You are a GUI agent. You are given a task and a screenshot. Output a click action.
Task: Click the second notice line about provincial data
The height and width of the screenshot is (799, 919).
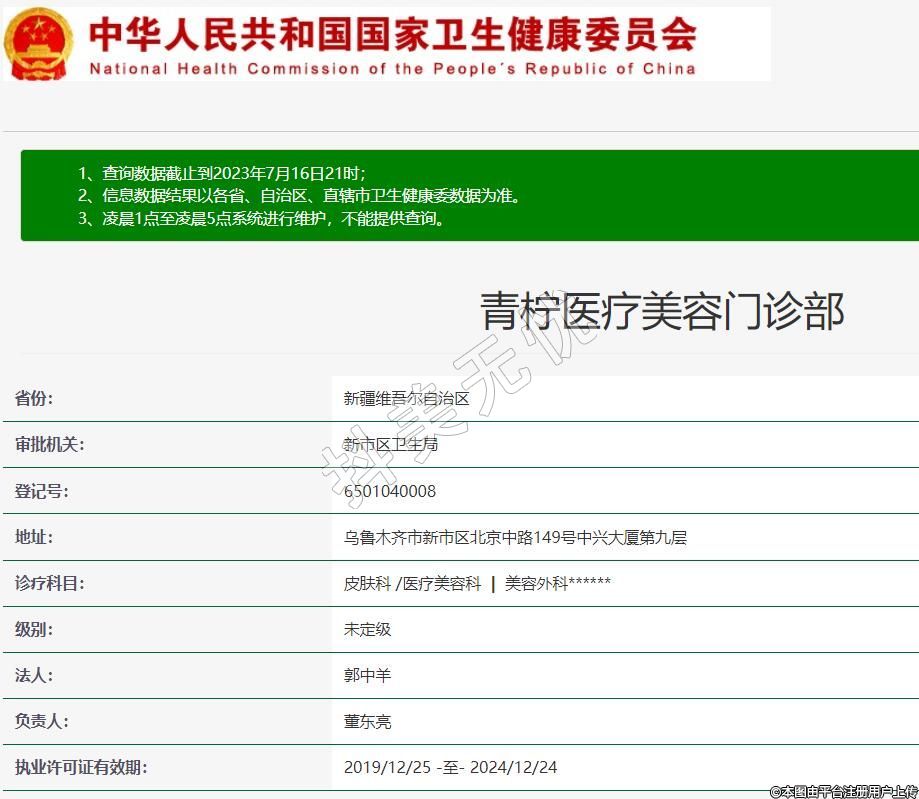tap(299, 195)
